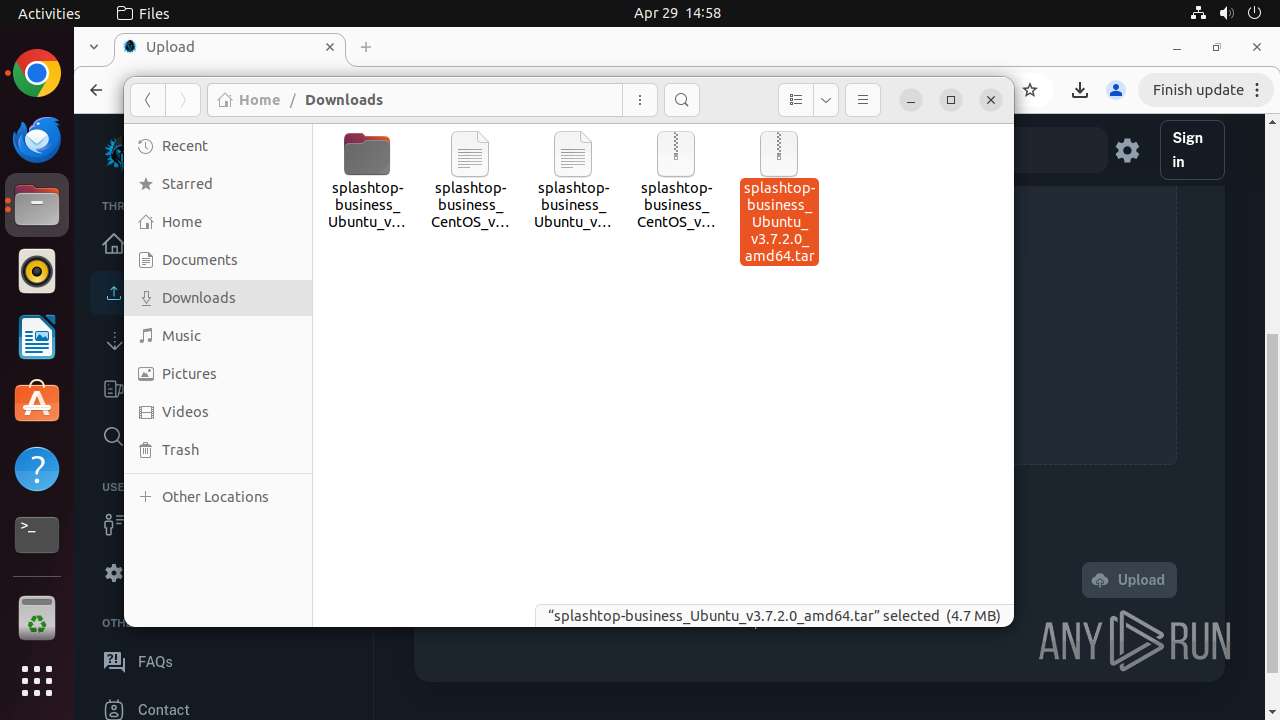1280x720 pixels.
Task: Open Rhythmbox music player from dock
Action: [37, 271]
